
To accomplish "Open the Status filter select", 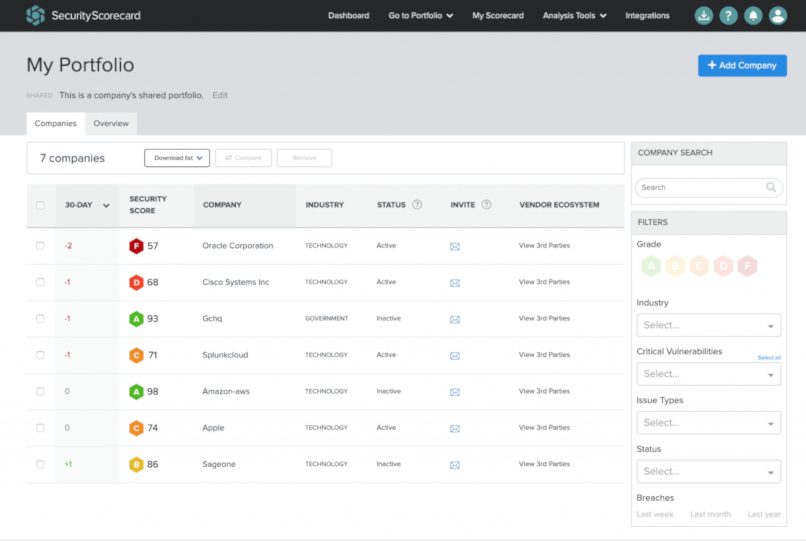I will tap(708, 472).
